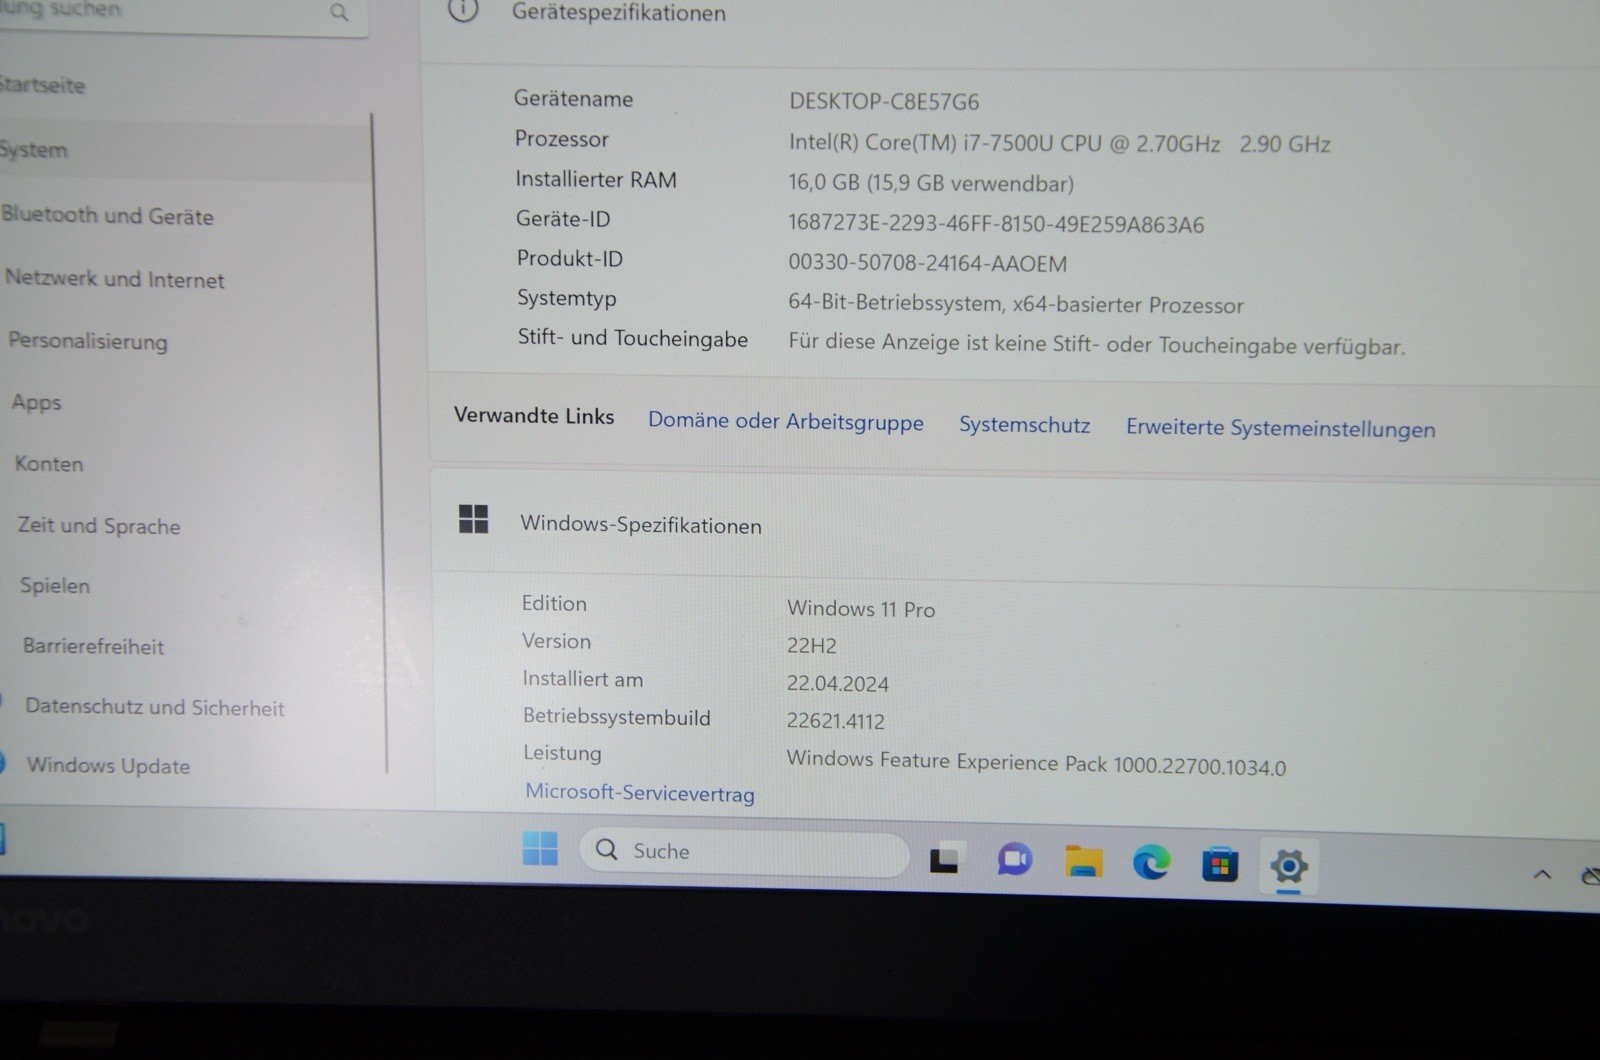Click Produkt-ID 00330-50708-24164-AAOEM
1600x1060 pixels.
pos(927,263)
